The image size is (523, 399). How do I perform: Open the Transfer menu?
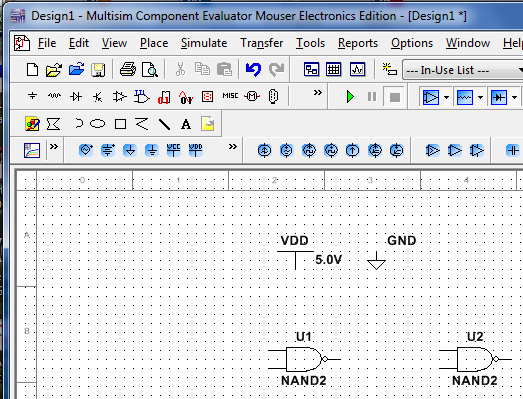(x=262, y=43)
